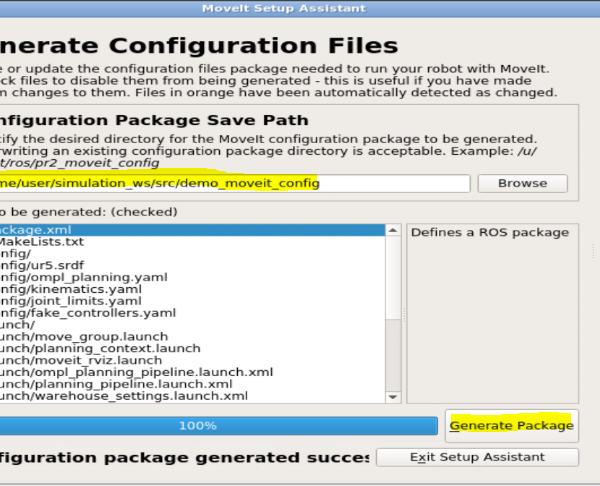Select the package.xml row
Screen dimensions: 600x486
(192, 230)
